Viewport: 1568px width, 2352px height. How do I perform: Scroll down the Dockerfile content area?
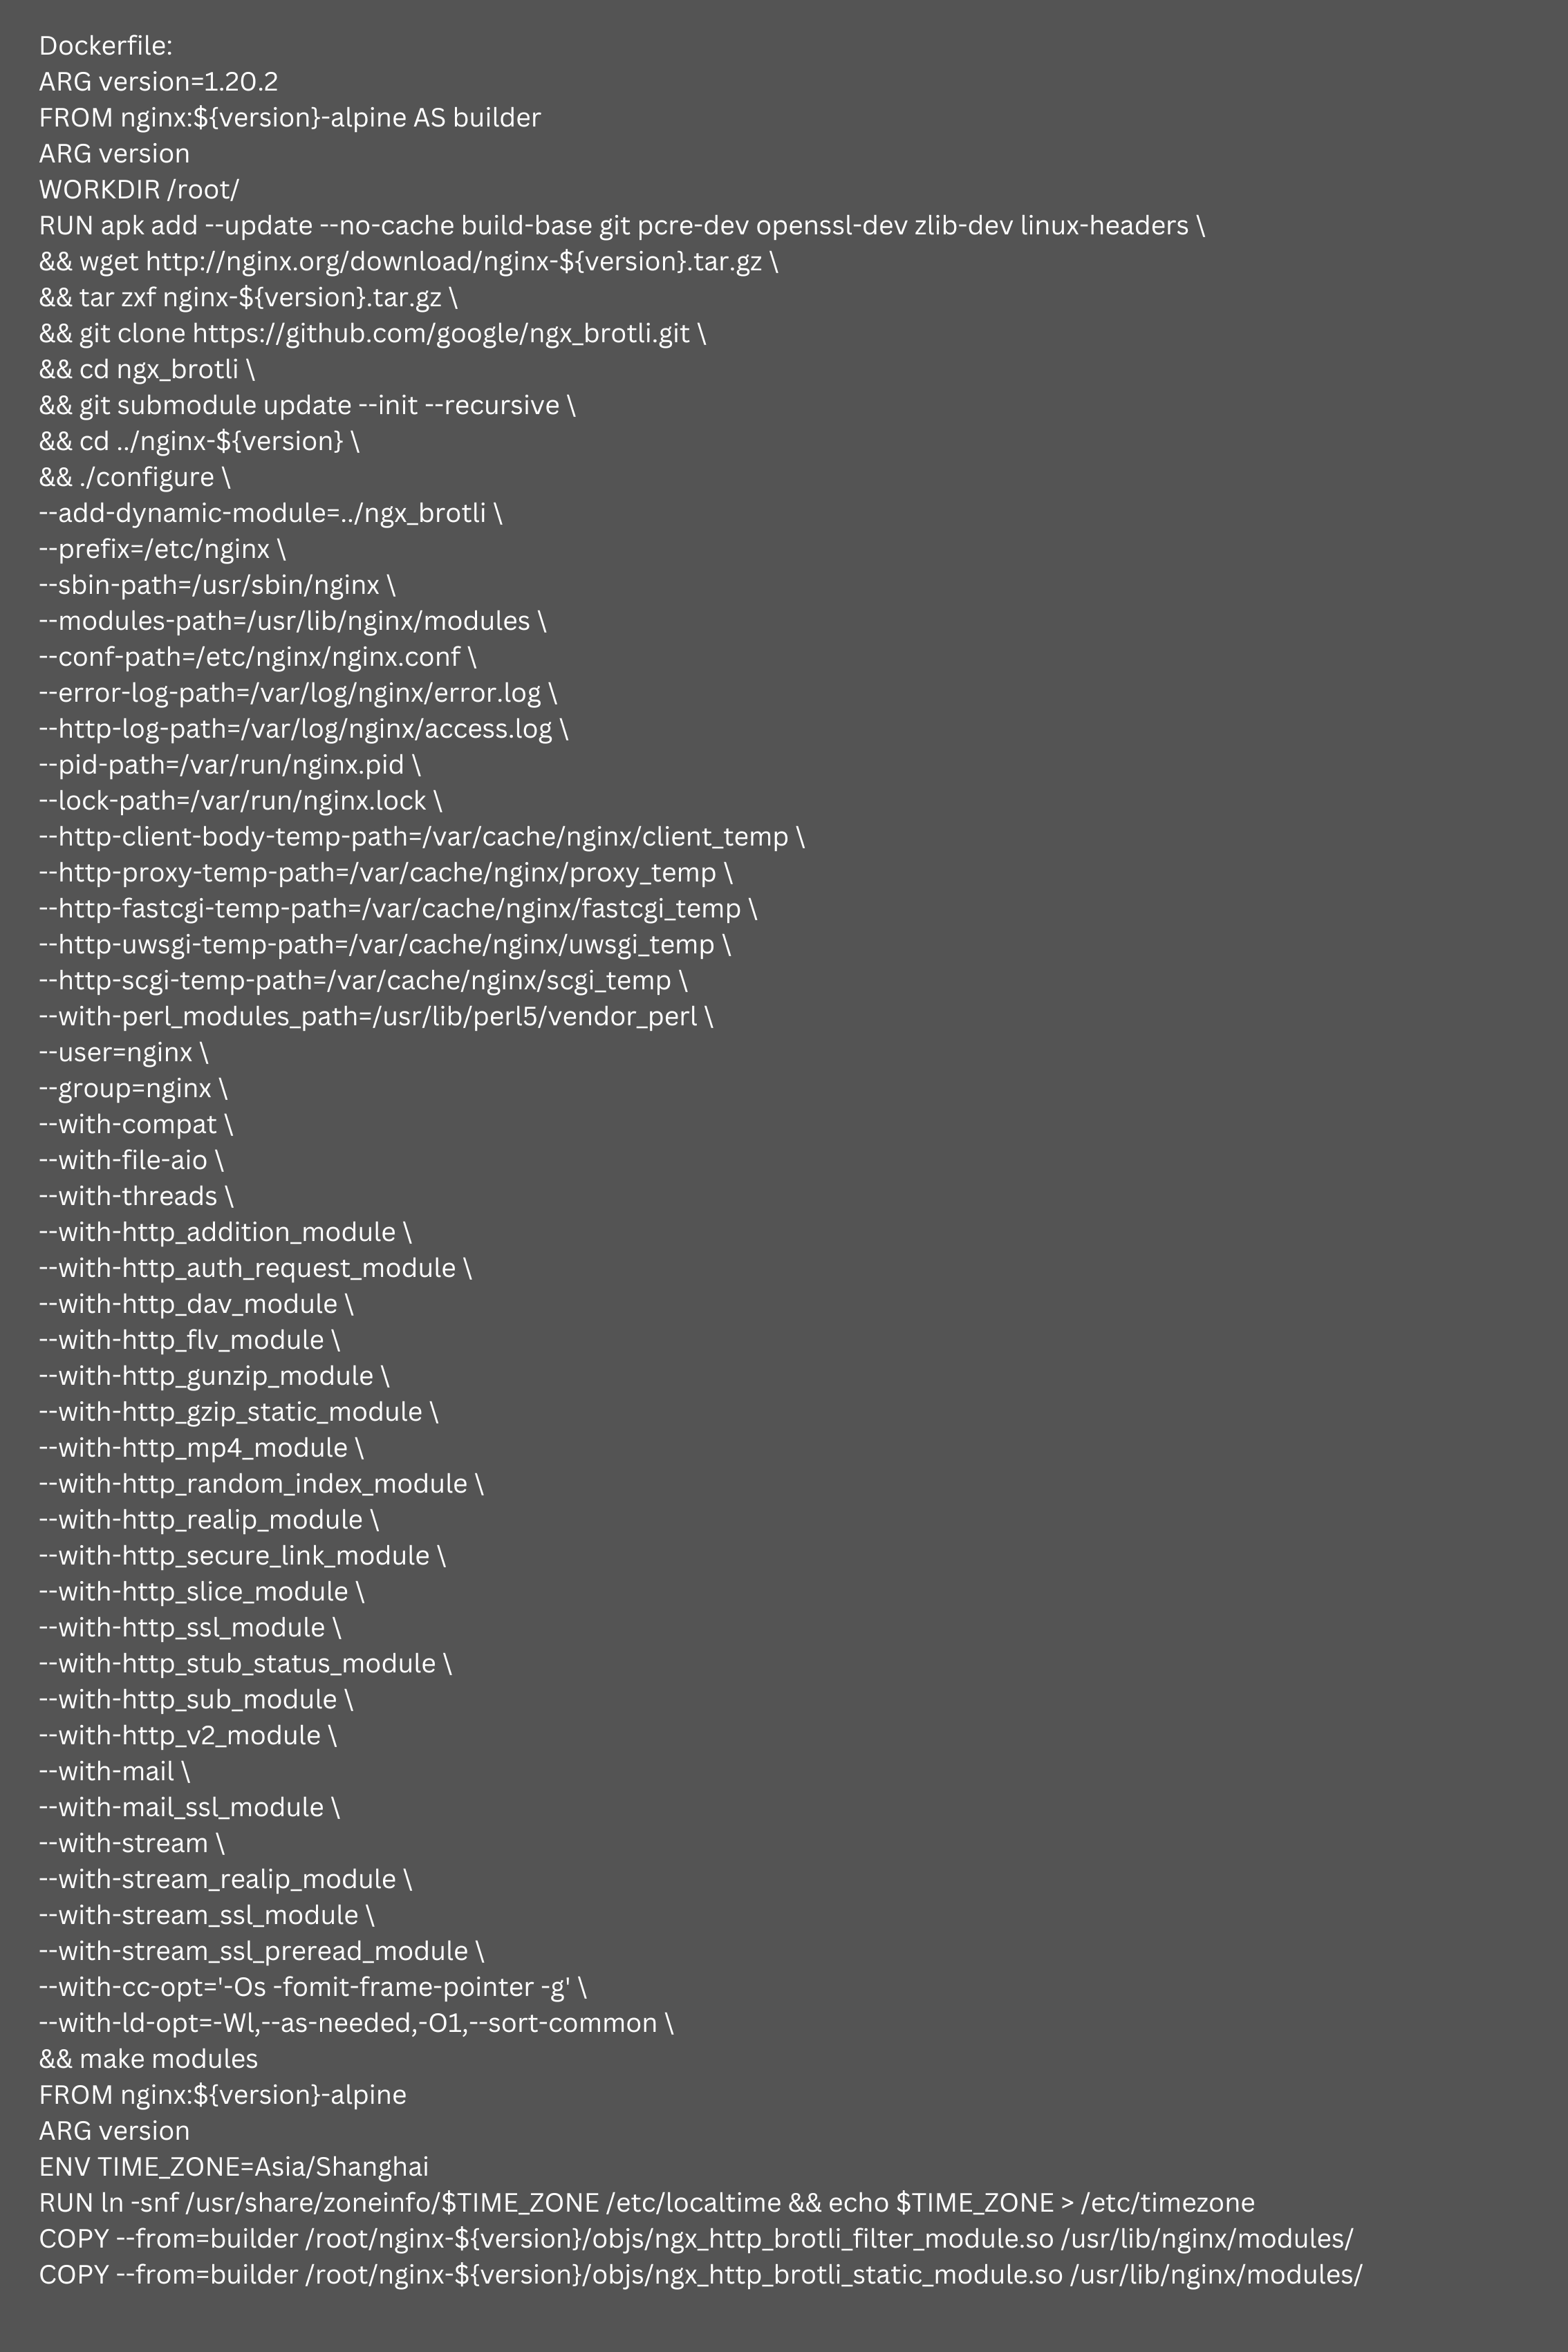point(784,1176)
